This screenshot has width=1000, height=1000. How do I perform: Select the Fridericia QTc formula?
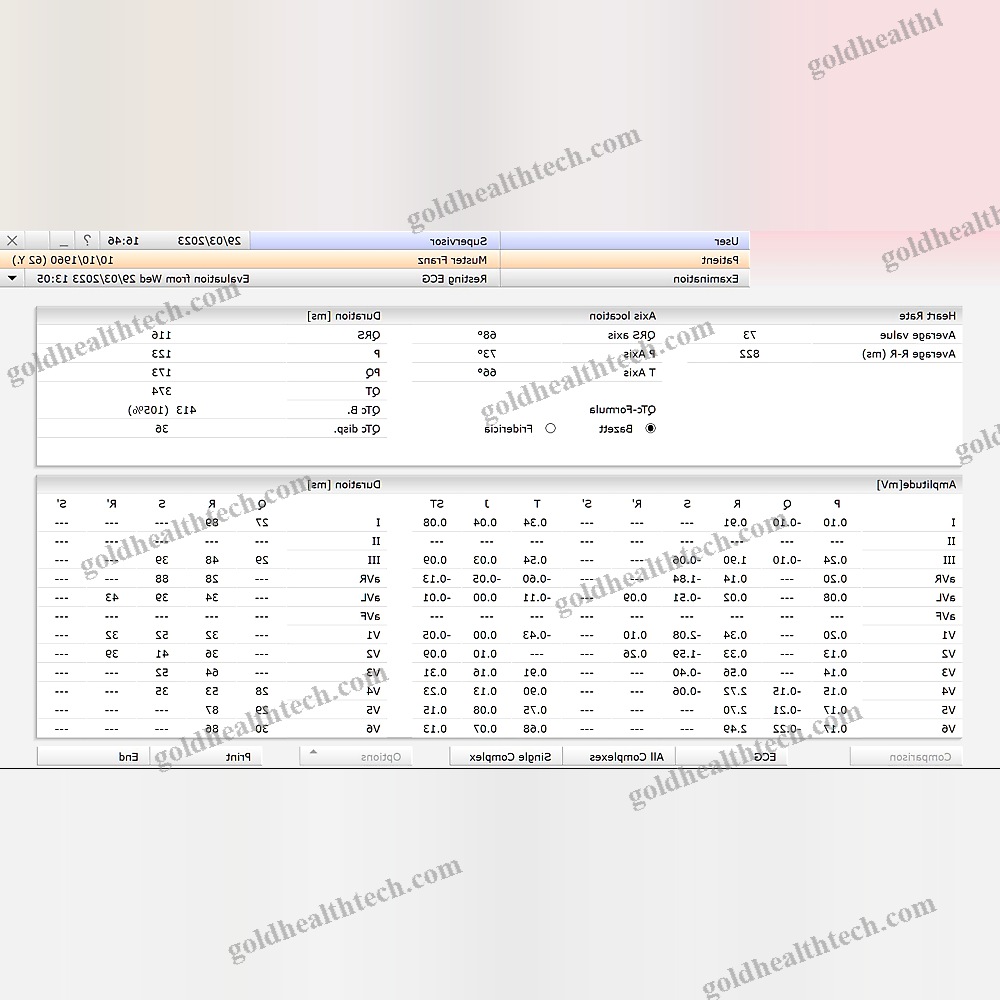pos(550,429)
